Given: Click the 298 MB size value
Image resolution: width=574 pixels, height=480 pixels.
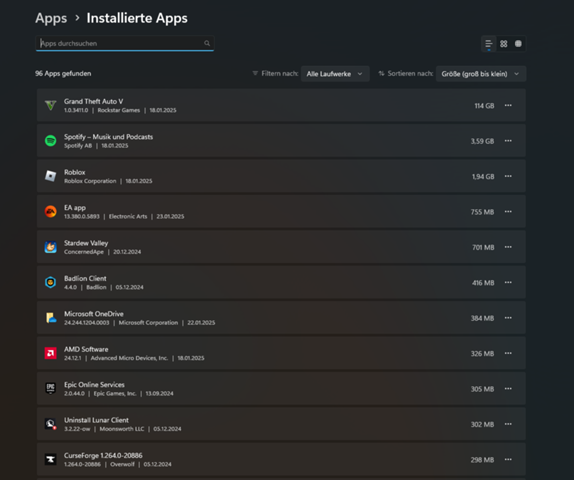Looking at the screenshot, I should 482,460.
